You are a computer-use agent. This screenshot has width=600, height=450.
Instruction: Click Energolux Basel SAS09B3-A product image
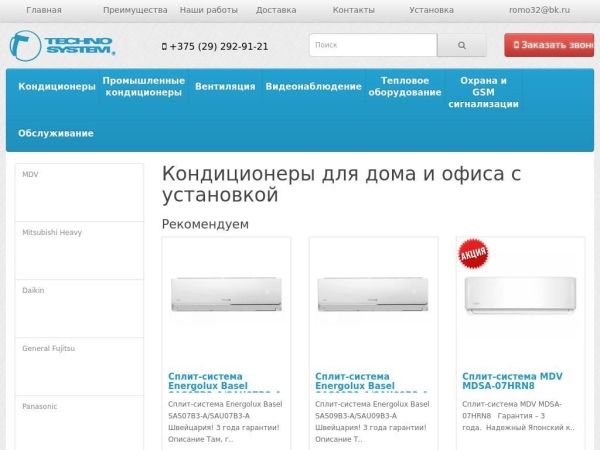(x=373, y=294)
